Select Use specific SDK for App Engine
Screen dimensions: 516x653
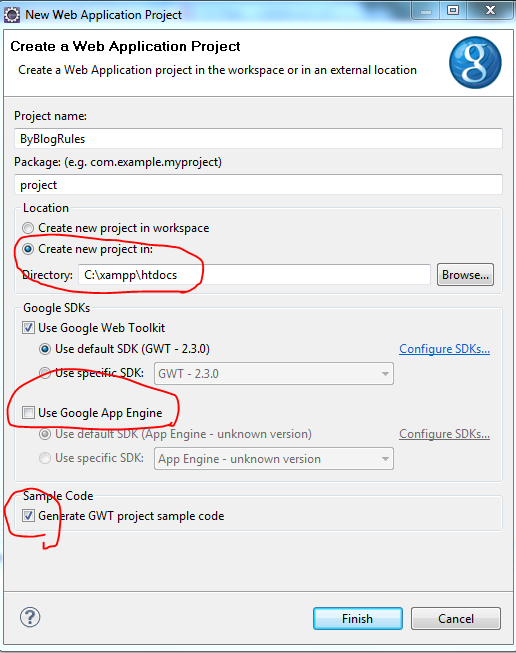pyautogui.click(x=45, y=458)
